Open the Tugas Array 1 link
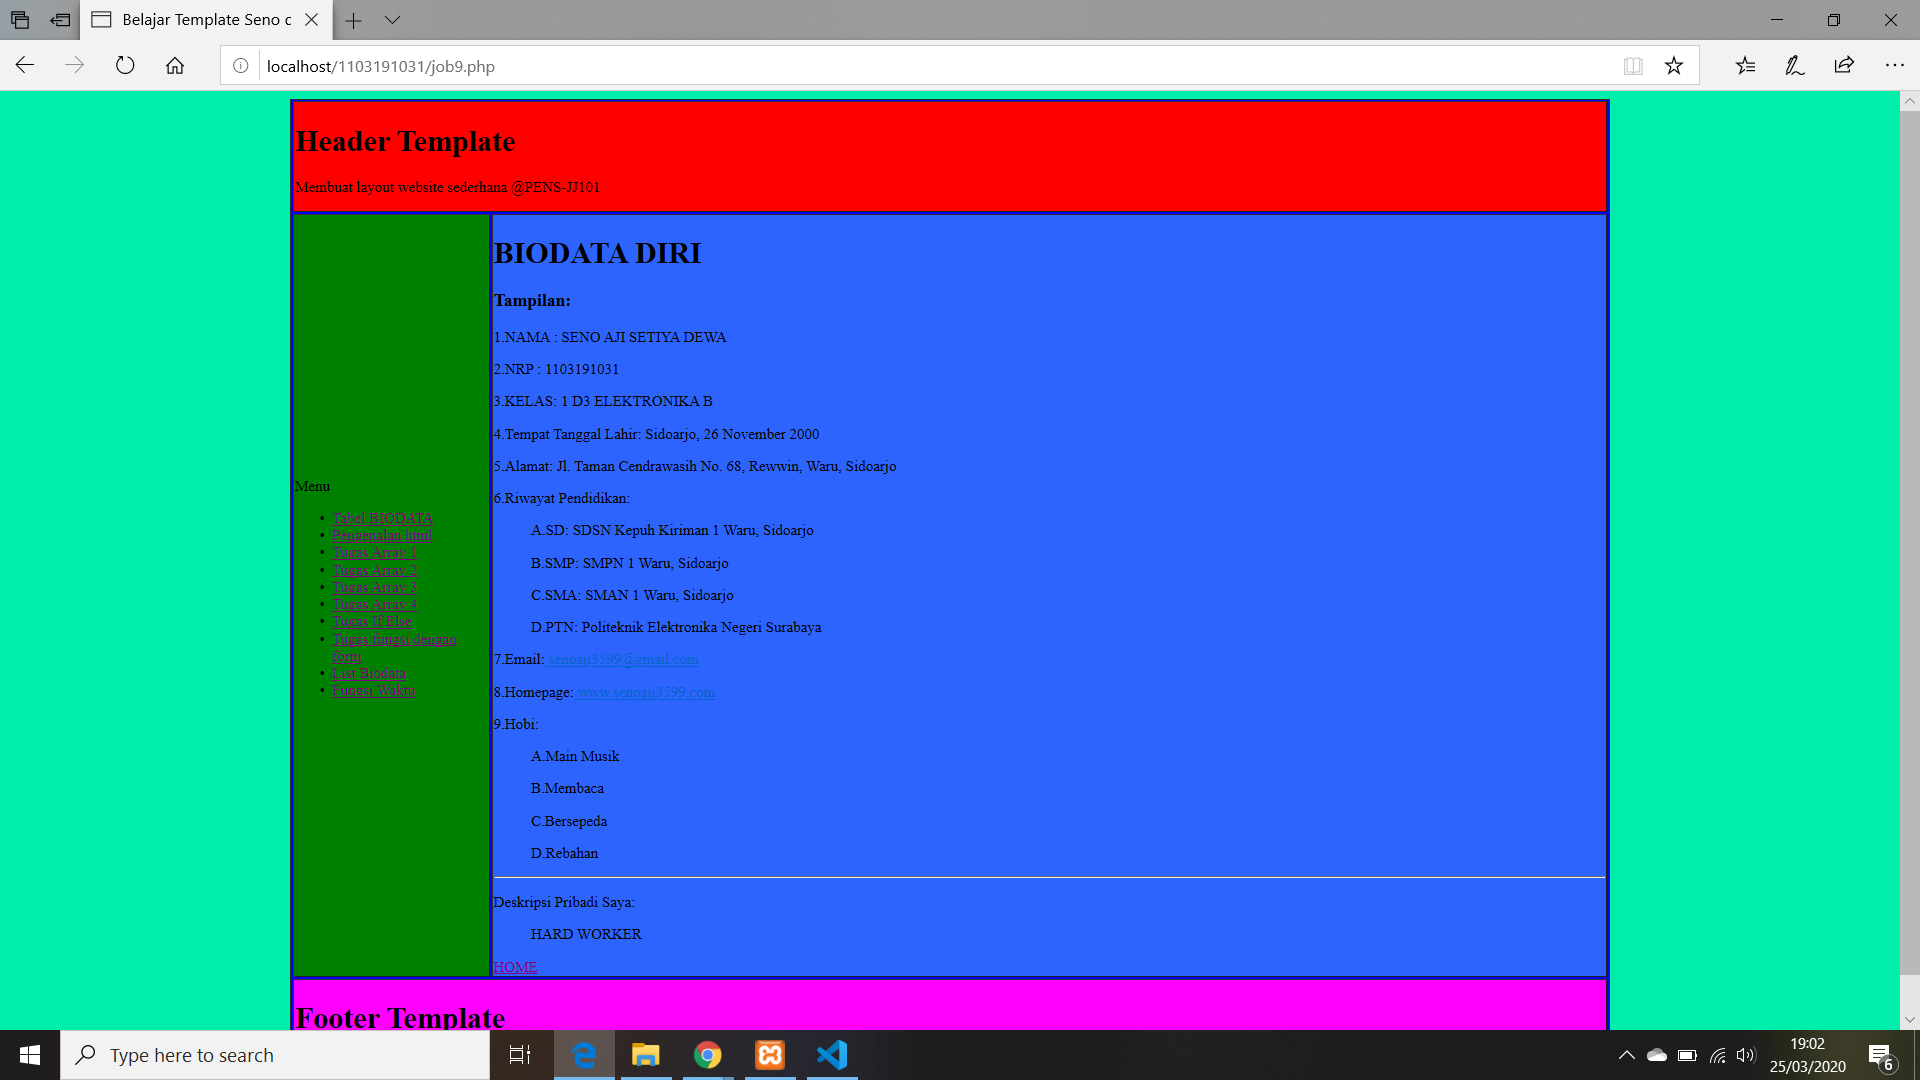This screenshot has height=1080, width=1920. (x=374, y=552)
